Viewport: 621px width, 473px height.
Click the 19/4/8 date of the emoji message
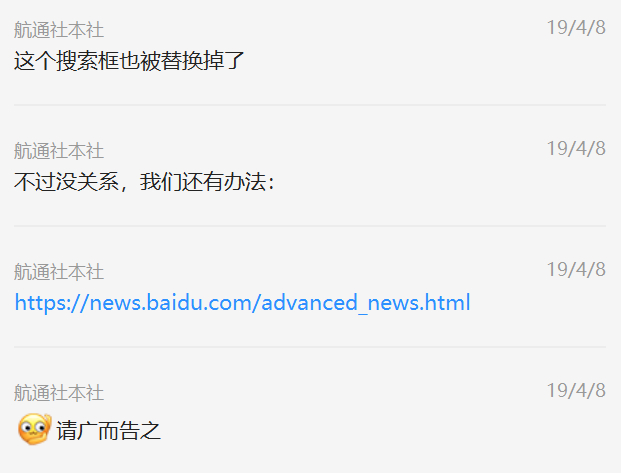[576, 391]
